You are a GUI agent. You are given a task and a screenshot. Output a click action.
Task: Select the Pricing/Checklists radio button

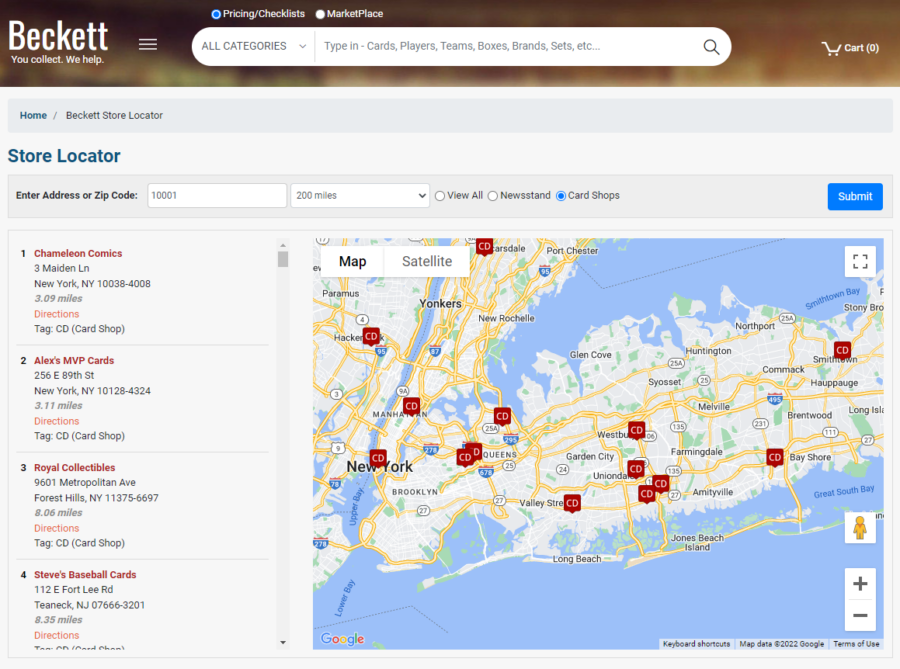coord(216,14)
